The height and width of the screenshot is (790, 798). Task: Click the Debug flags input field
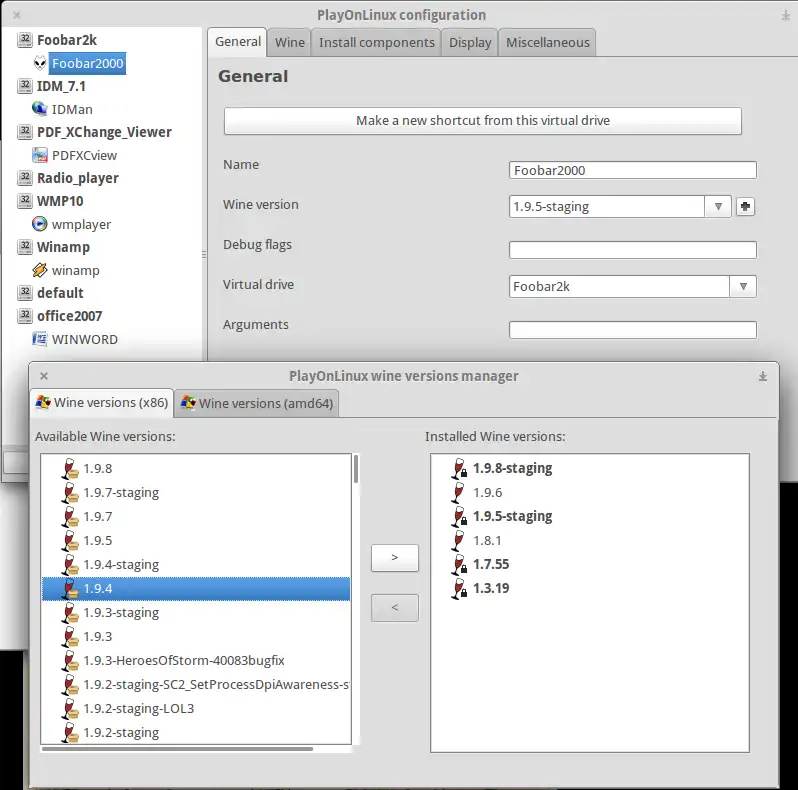pyautogui.click(x=633, y=249)
